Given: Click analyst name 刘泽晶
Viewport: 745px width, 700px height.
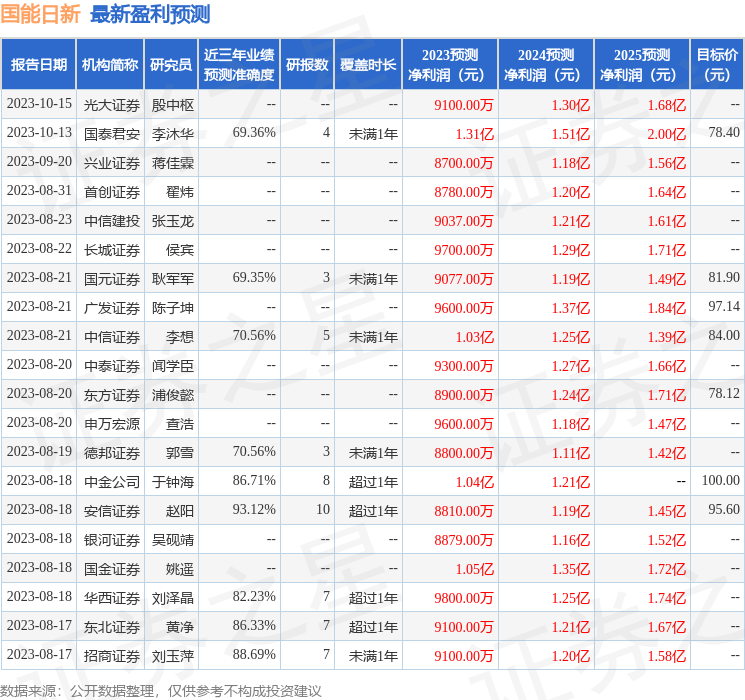Looking at the screenshot, I should 173,598.
